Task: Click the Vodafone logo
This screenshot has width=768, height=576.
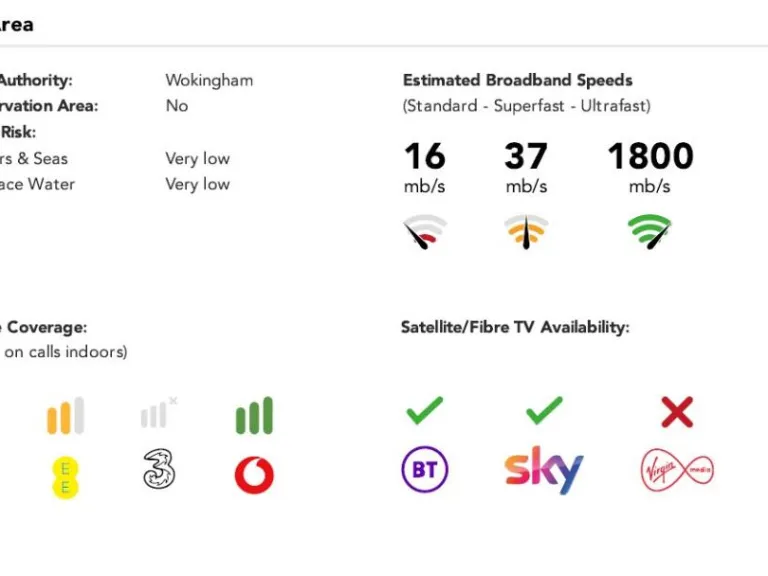Action: tap(254, 475)
